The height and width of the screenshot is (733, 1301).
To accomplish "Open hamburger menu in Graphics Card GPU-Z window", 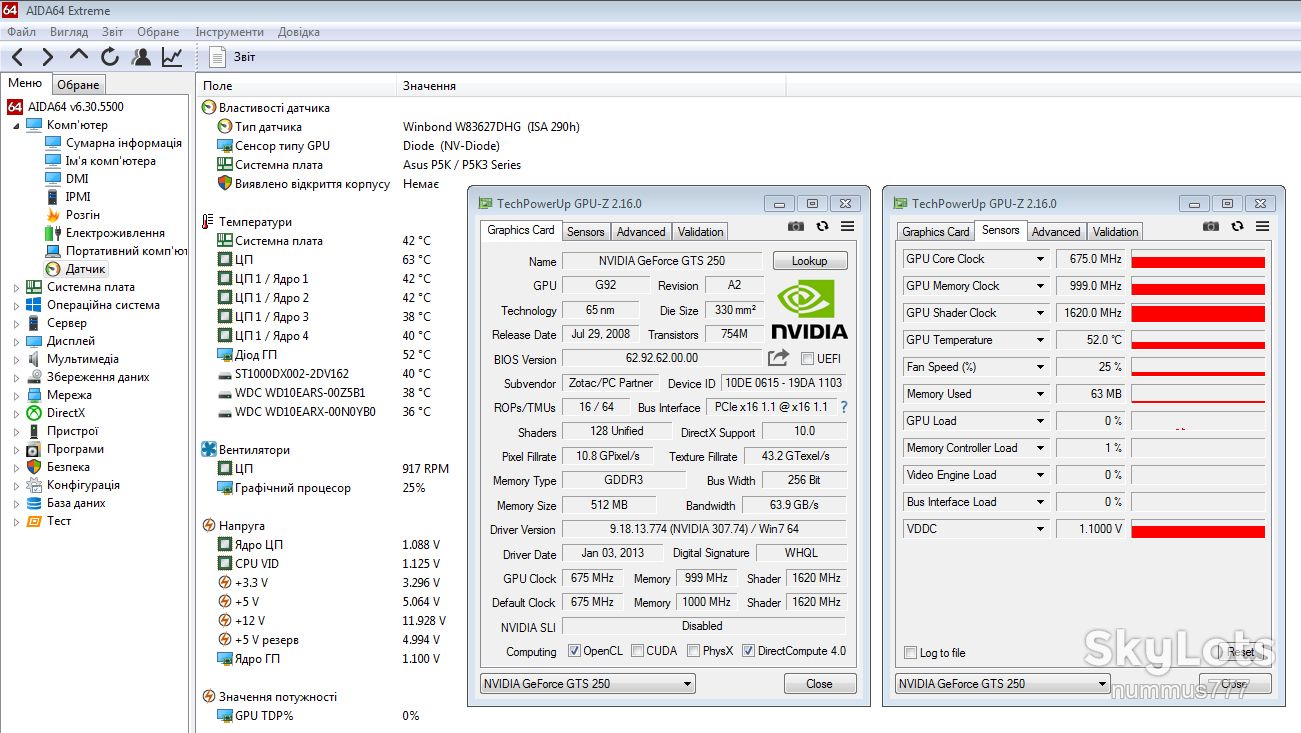I will click(847, 226).
